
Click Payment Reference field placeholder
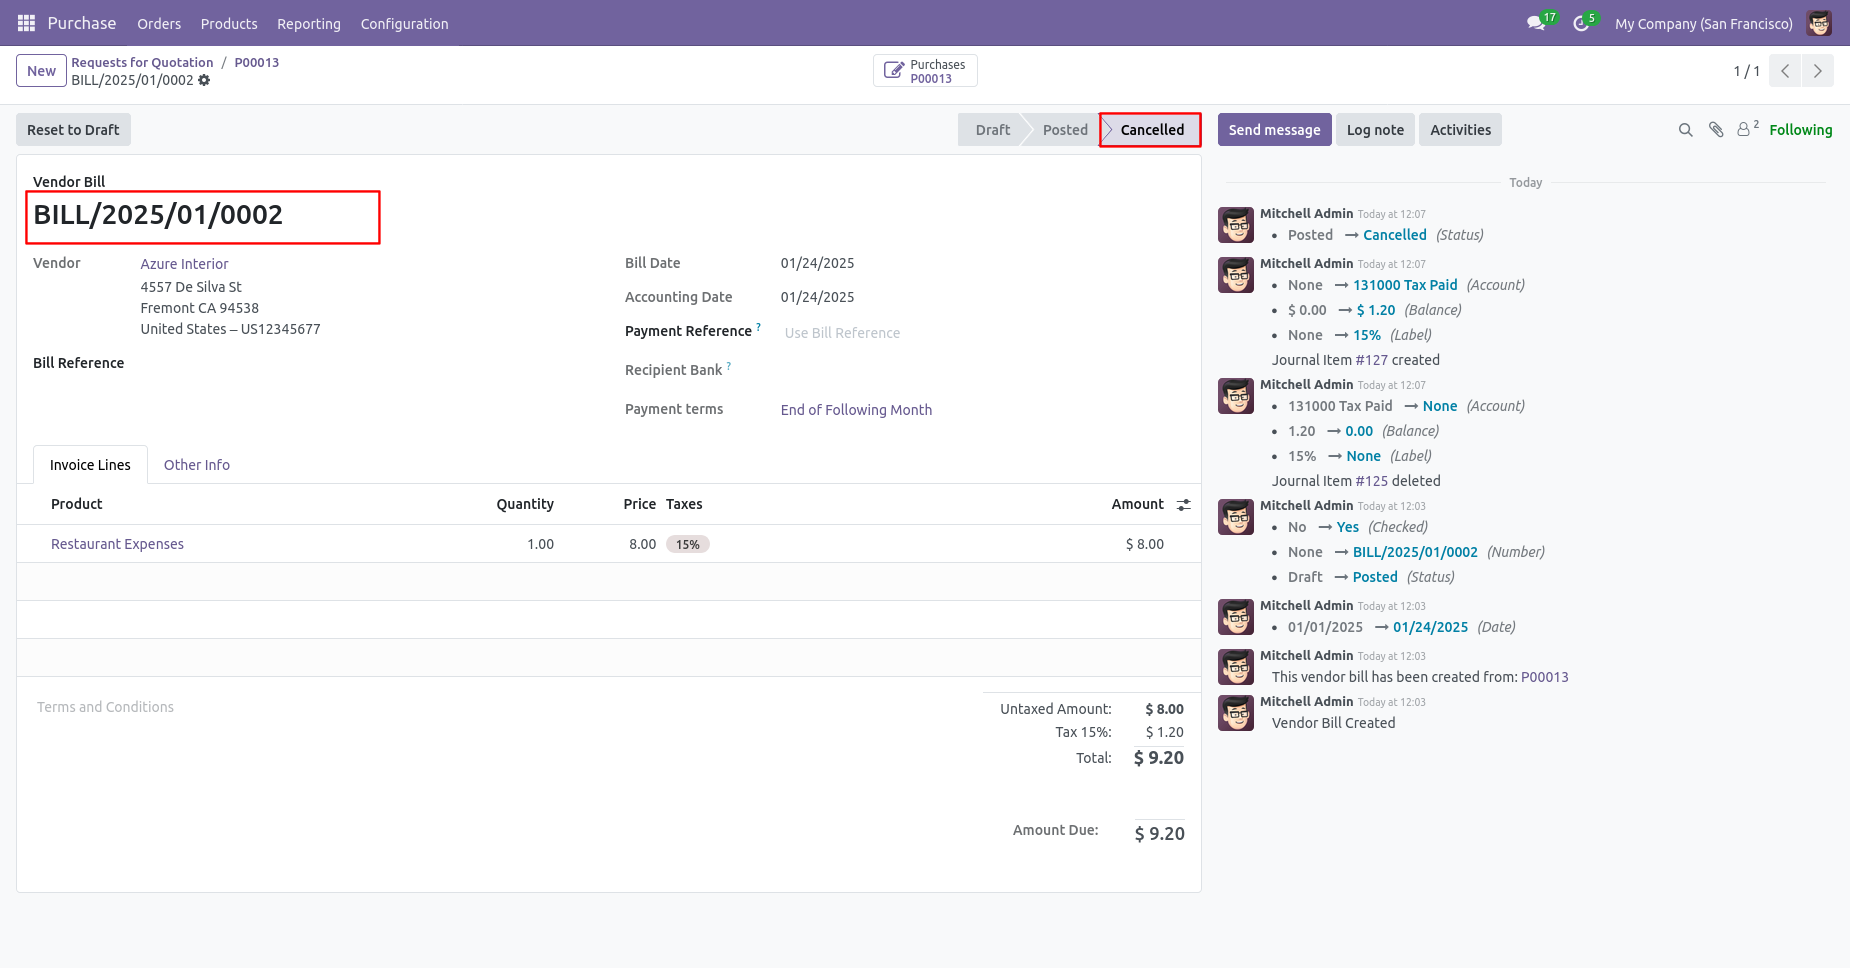tap(842, 333)
